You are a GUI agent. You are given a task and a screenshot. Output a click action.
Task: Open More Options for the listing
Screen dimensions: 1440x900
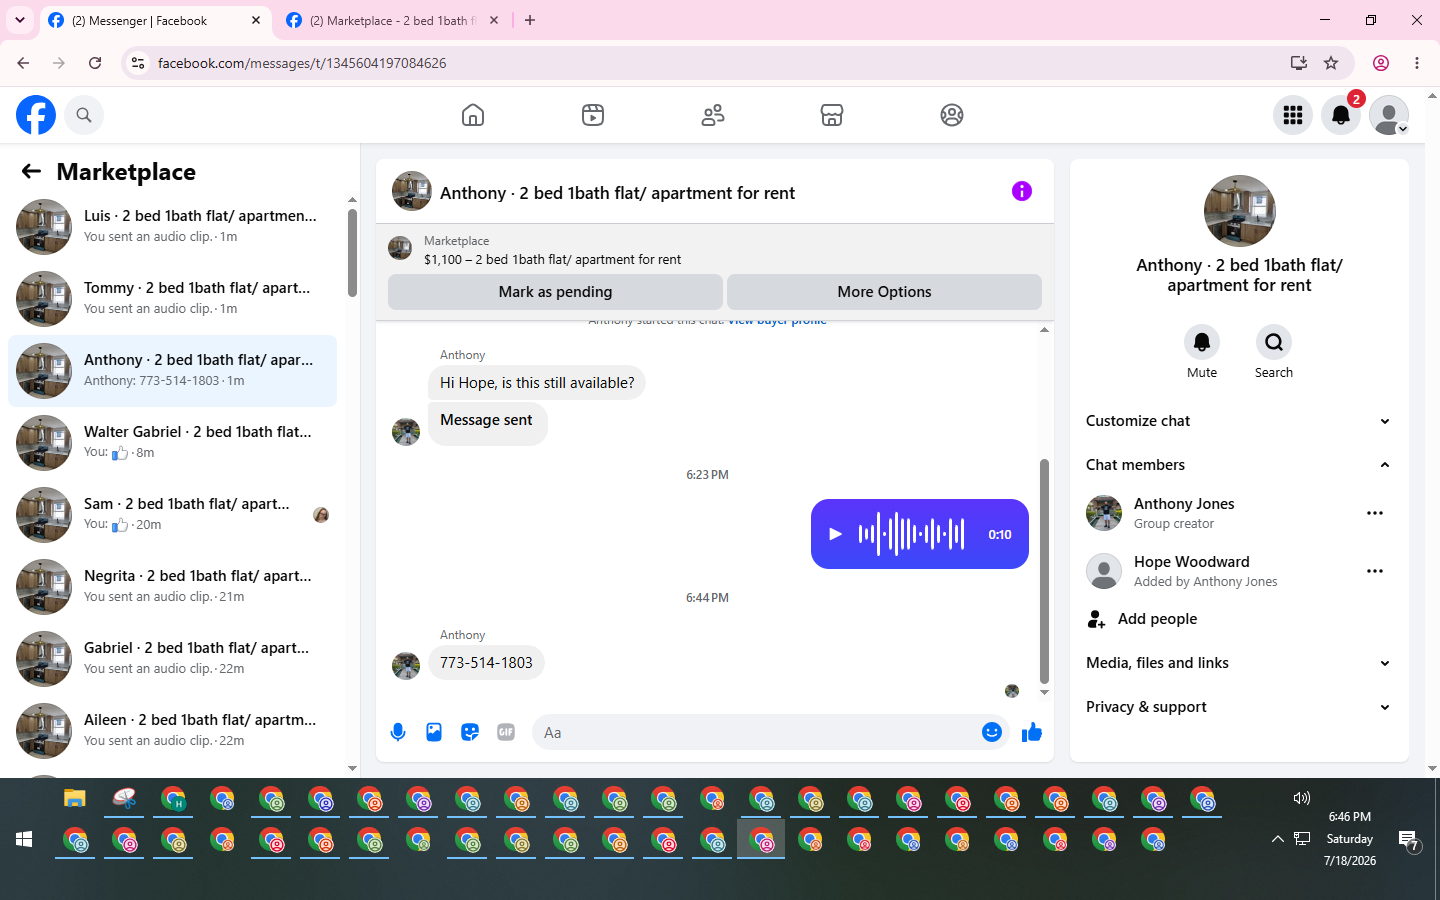tap(884, 292)
